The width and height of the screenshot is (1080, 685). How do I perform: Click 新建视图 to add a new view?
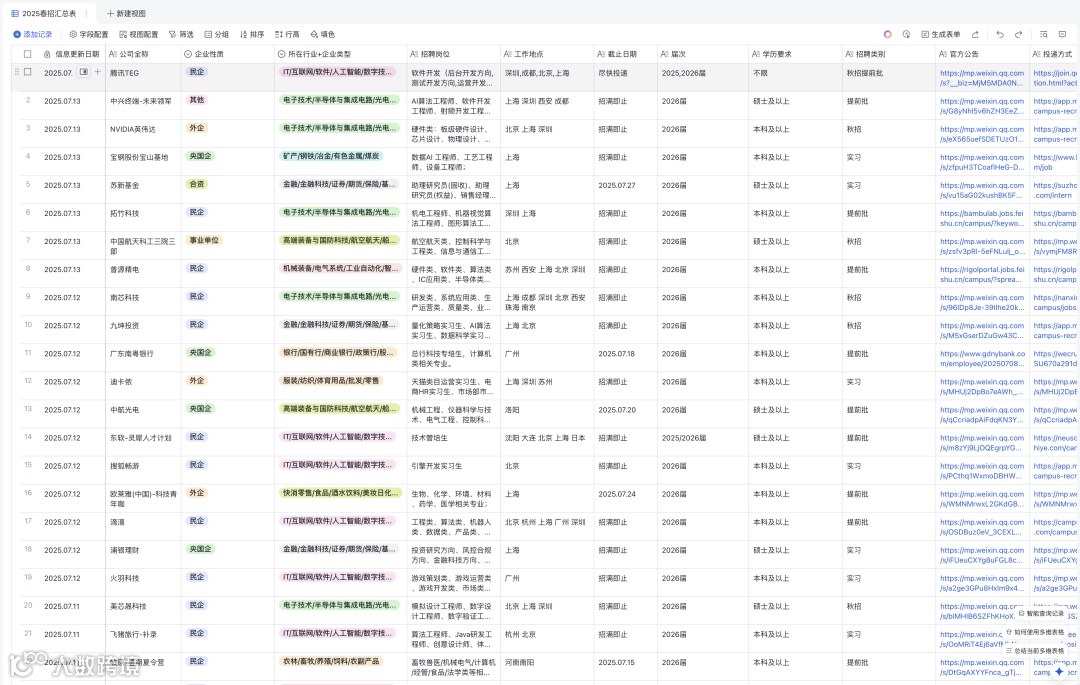click(x=126, y=13)
